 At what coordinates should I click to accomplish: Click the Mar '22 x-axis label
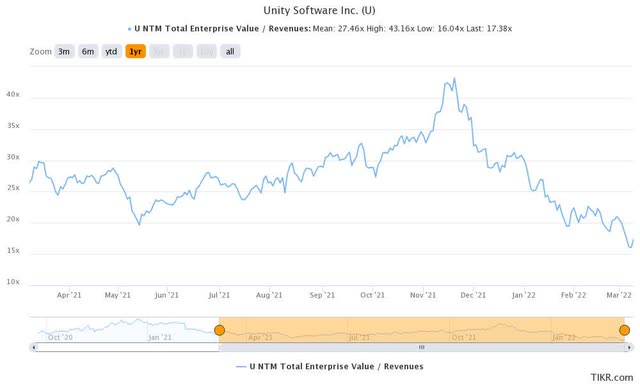pyautogui.click(x=619, y=295)
